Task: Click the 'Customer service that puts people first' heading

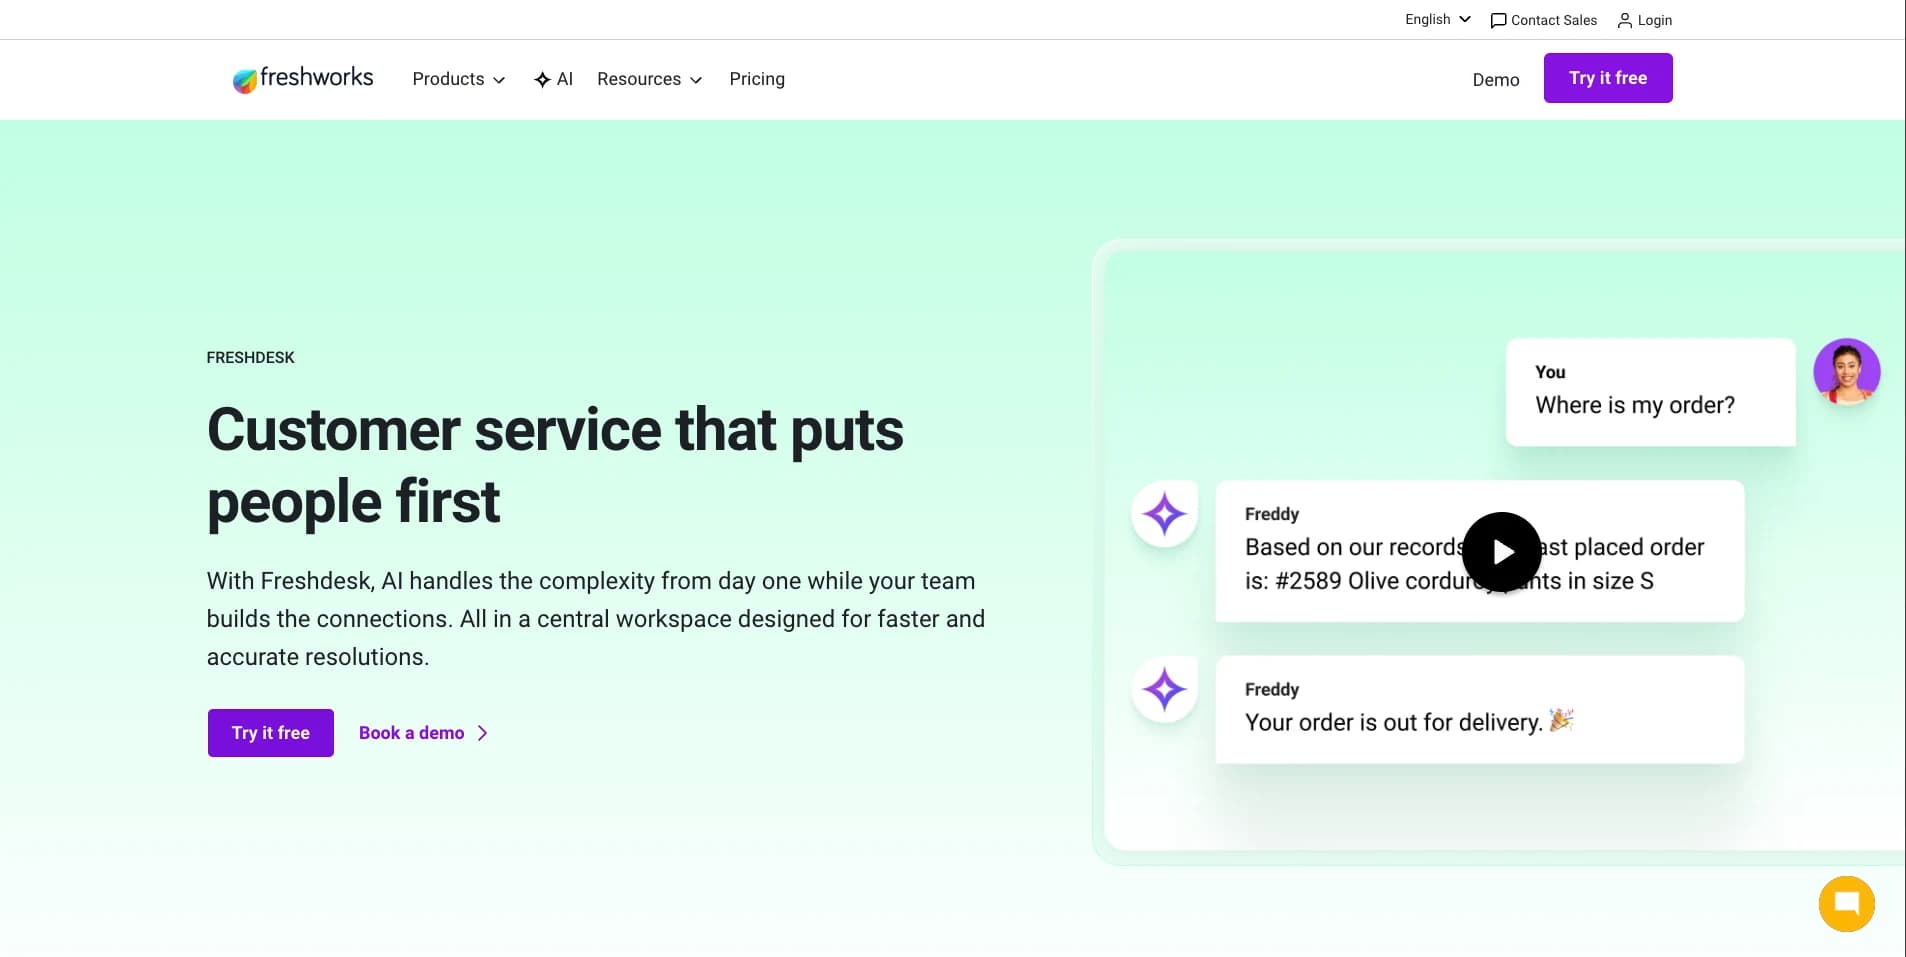Action: click(x=555, y=465)
